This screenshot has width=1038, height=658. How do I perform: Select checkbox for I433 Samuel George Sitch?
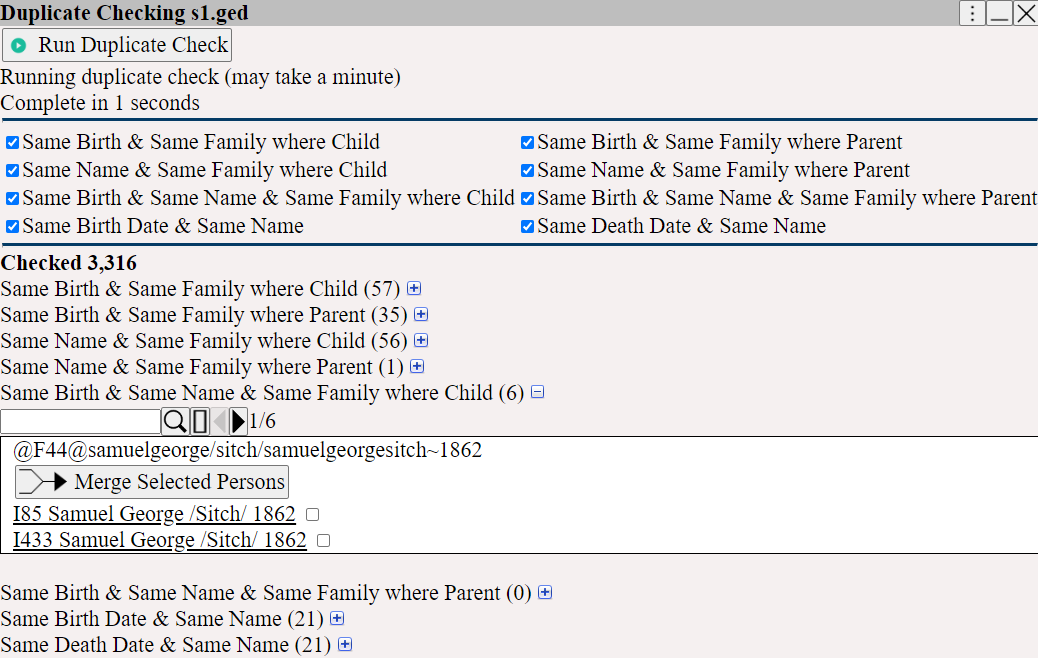324,541
